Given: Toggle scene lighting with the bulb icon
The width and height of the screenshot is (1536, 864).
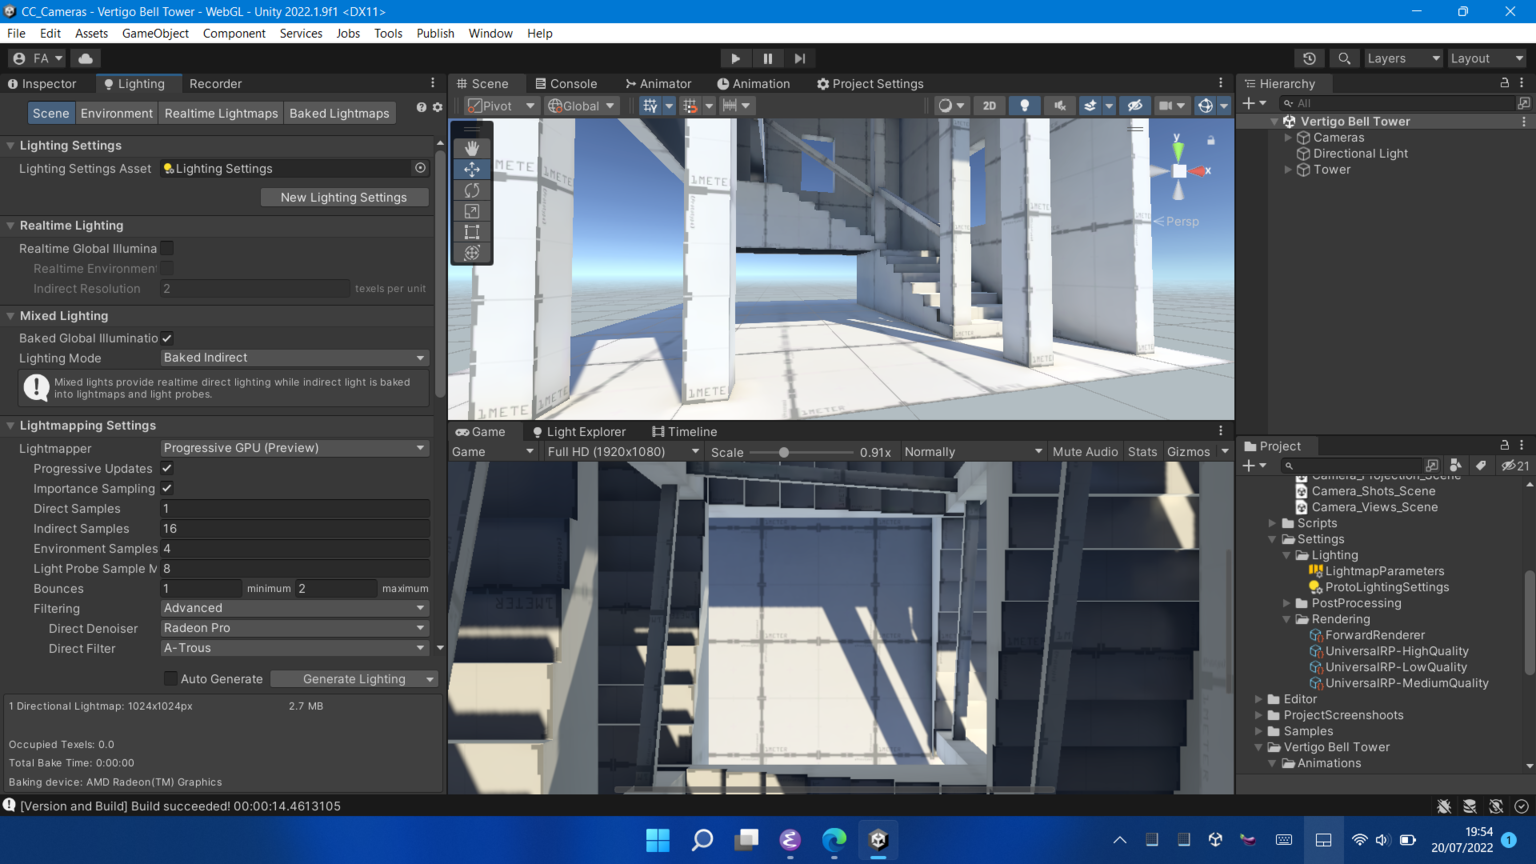Looking at the screenshot, I should click(x=1024, y=105).
